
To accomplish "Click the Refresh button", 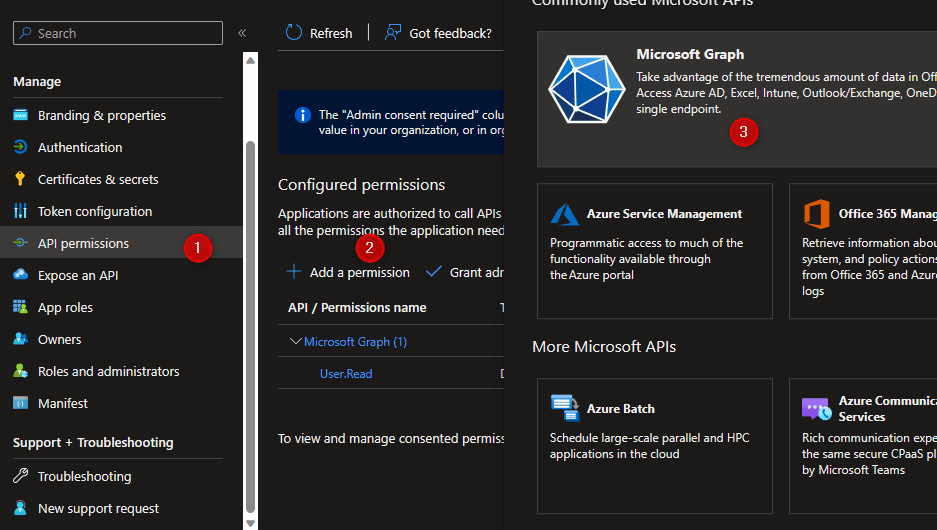I will click(x=319, y=33).
